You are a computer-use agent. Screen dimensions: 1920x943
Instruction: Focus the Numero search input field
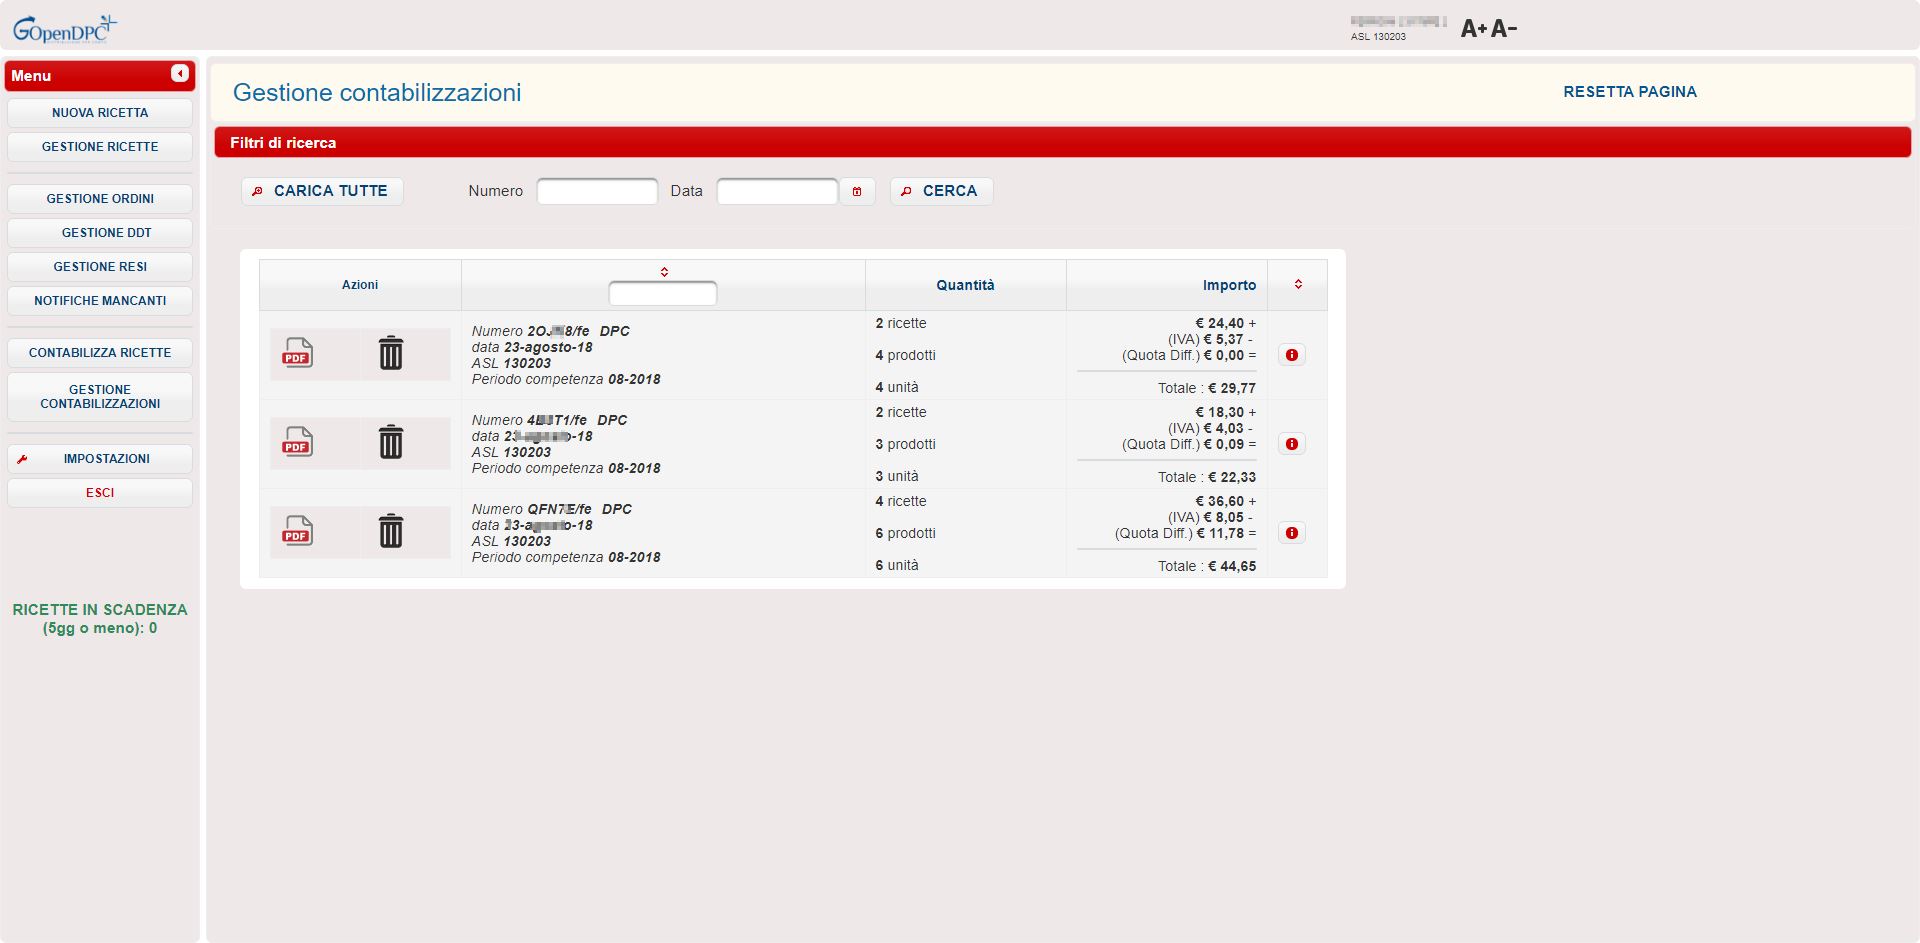pos(597,192)
